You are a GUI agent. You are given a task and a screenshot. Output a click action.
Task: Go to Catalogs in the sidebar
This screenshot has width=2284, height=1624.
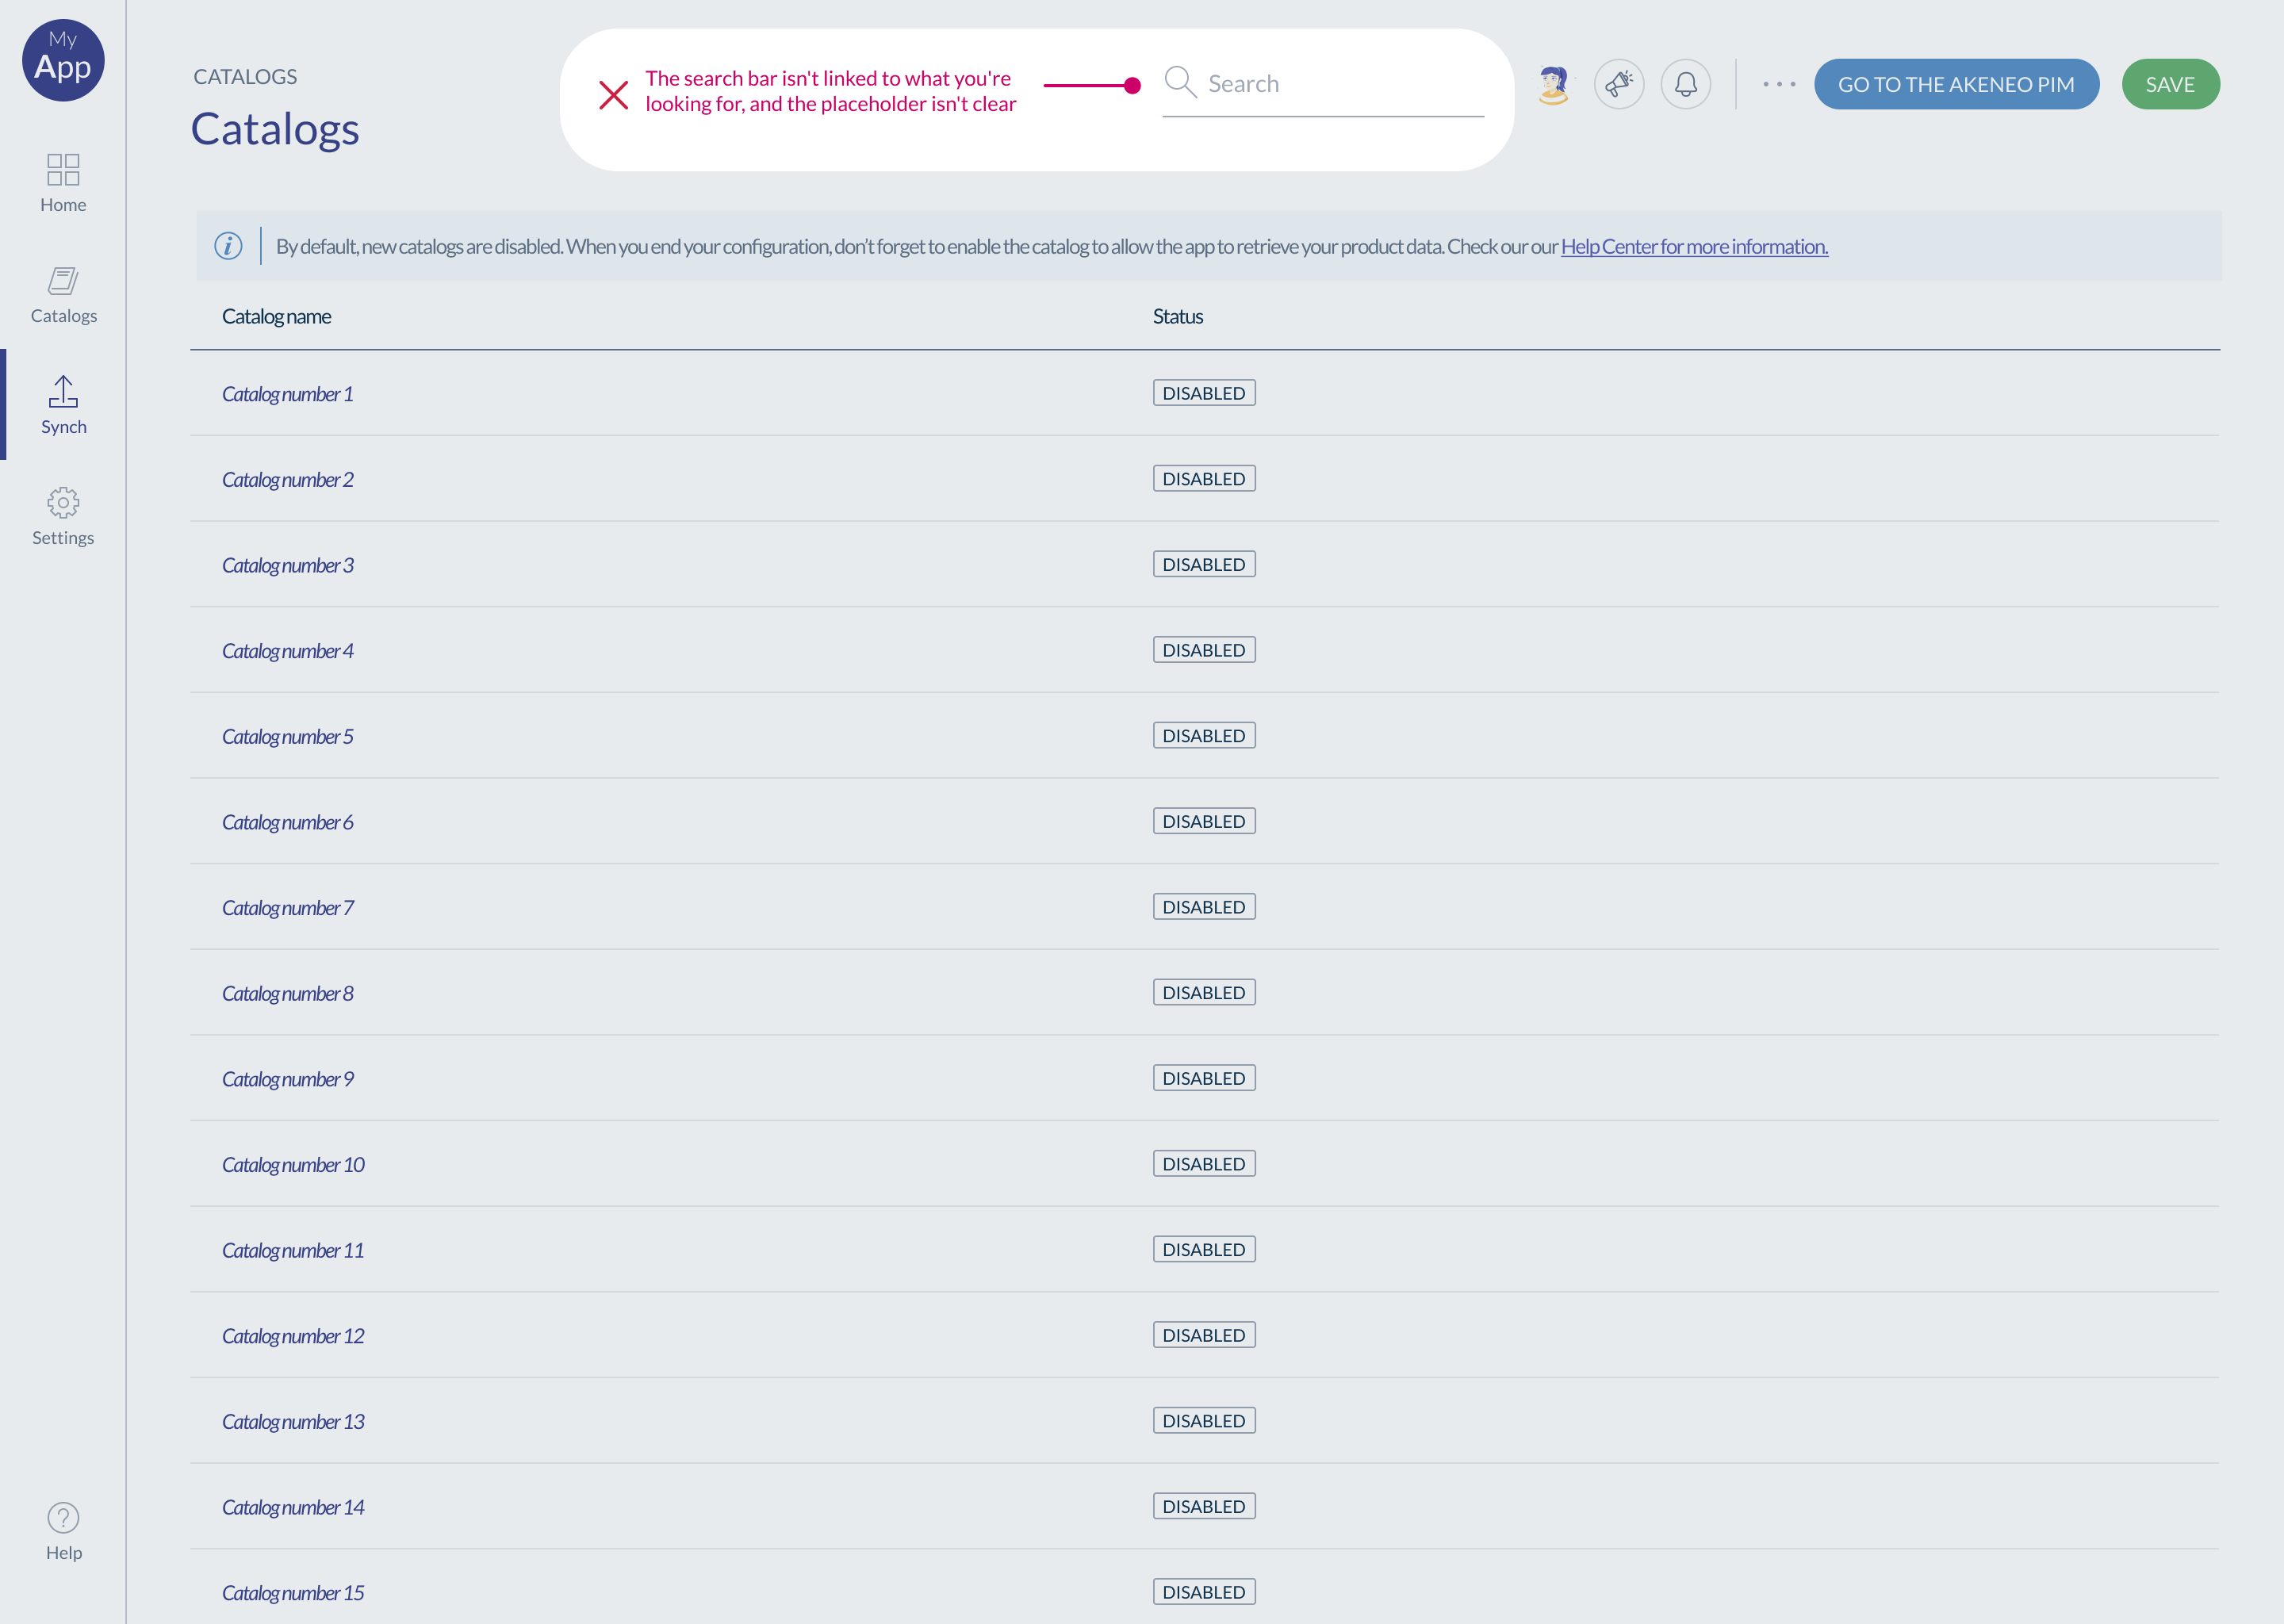(x=63, y=293)
